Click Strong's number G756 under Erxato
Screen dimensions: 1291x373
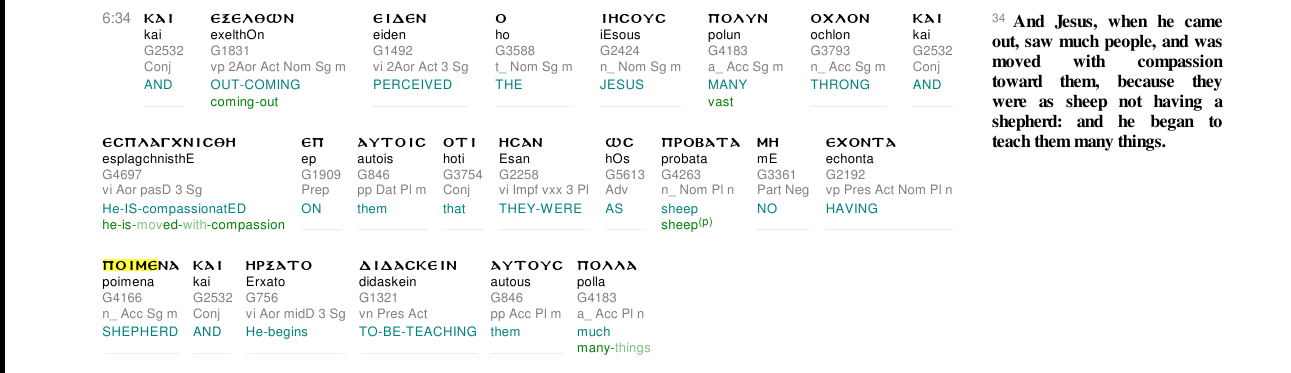tap(262, 298)
